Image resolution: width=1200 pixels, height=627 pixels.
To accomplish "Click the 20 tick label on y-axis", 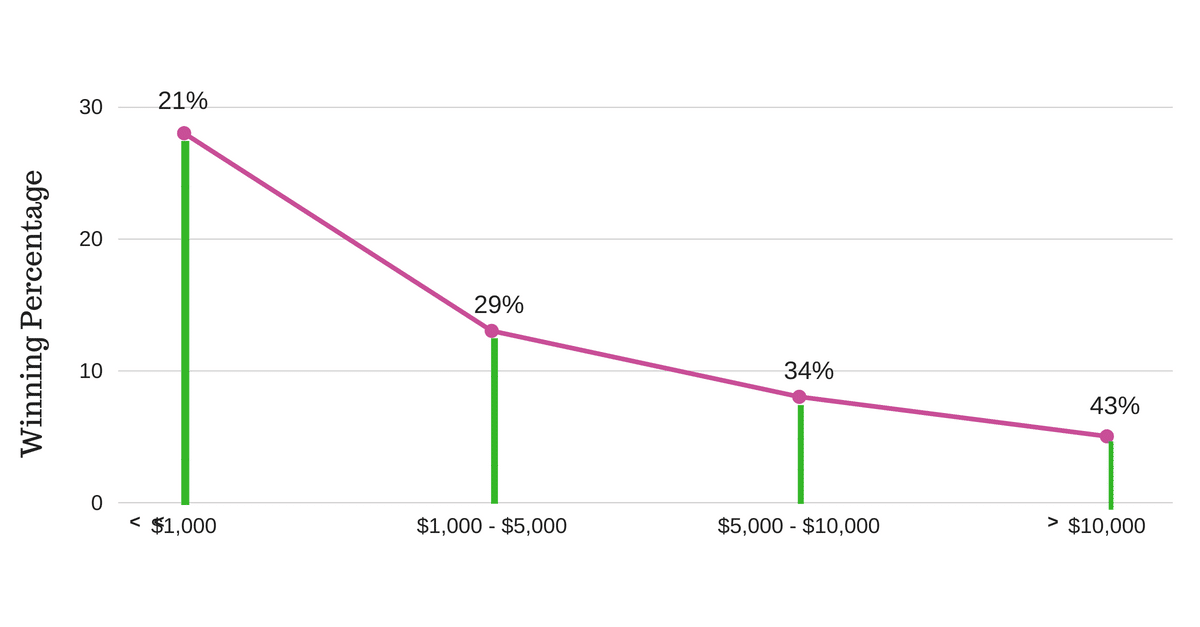I will click(x=91, y=239).
